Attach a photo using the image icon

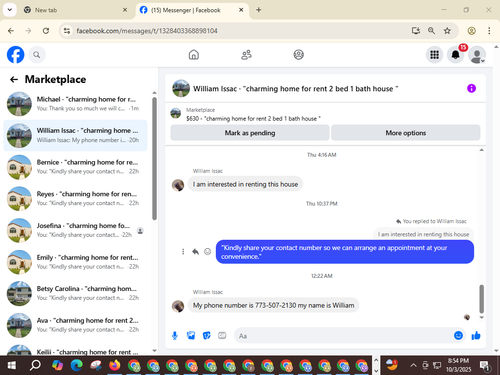191,335
